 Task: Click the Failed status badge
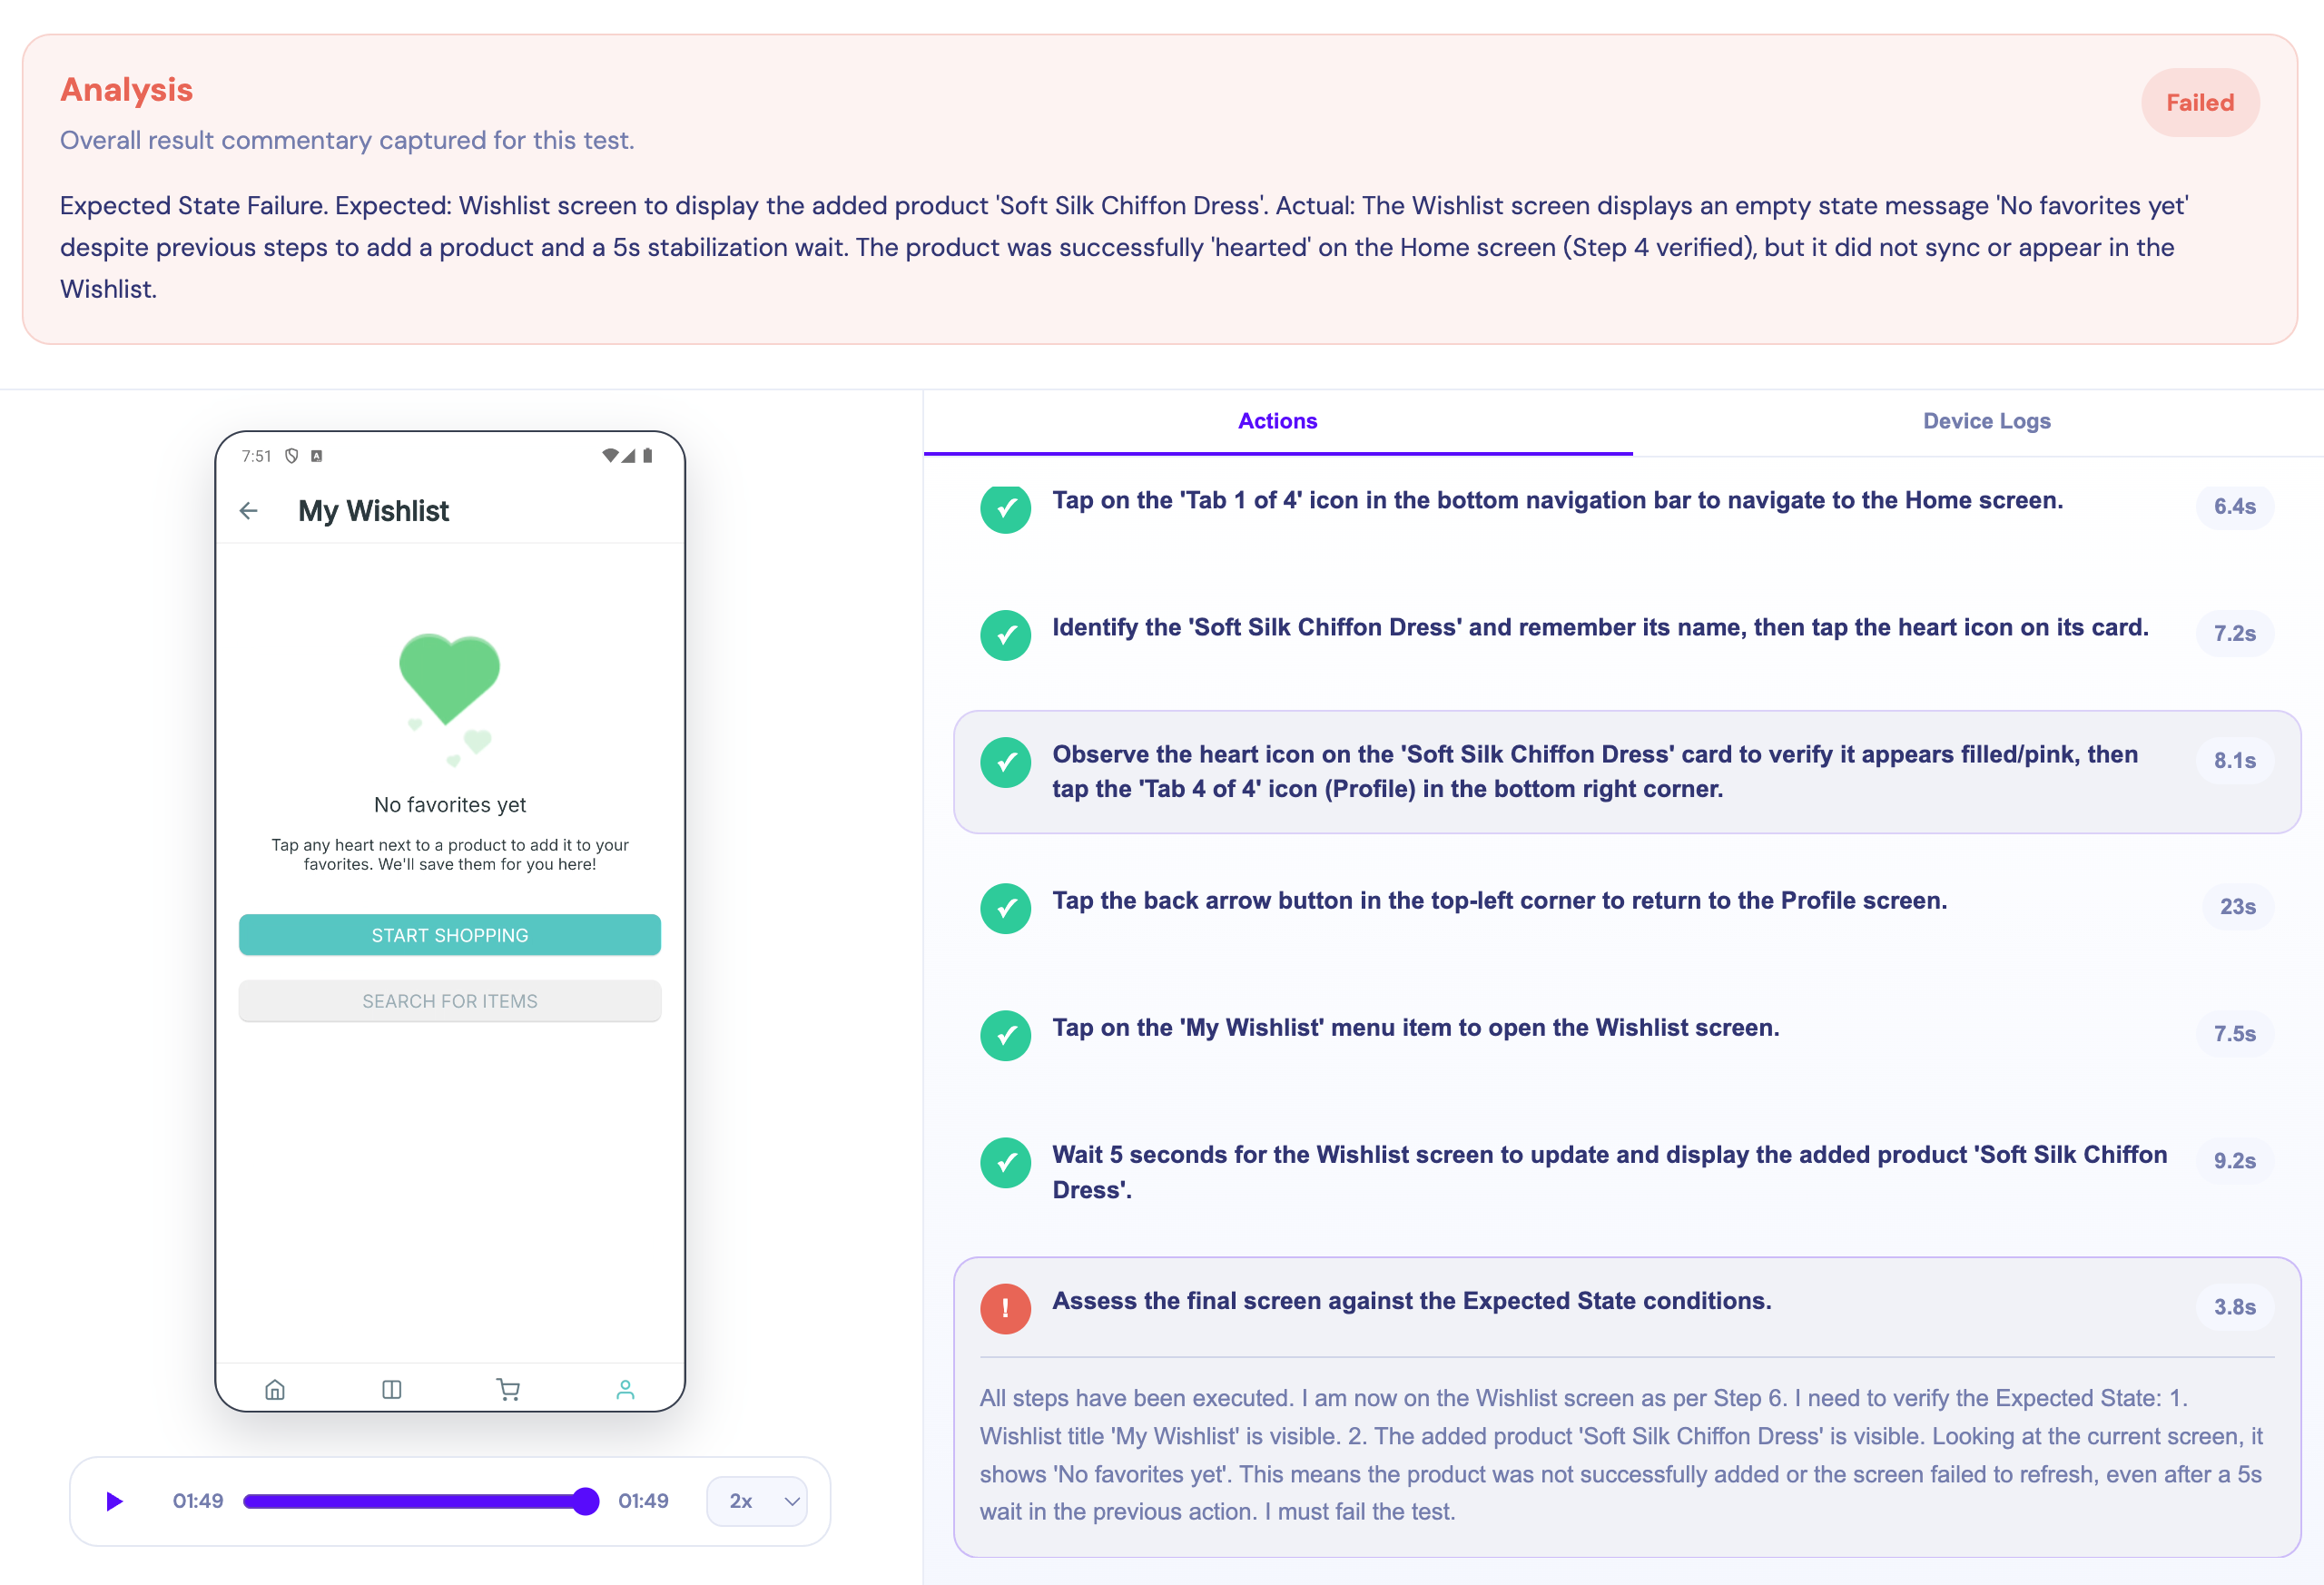(x=2200, y=102)
